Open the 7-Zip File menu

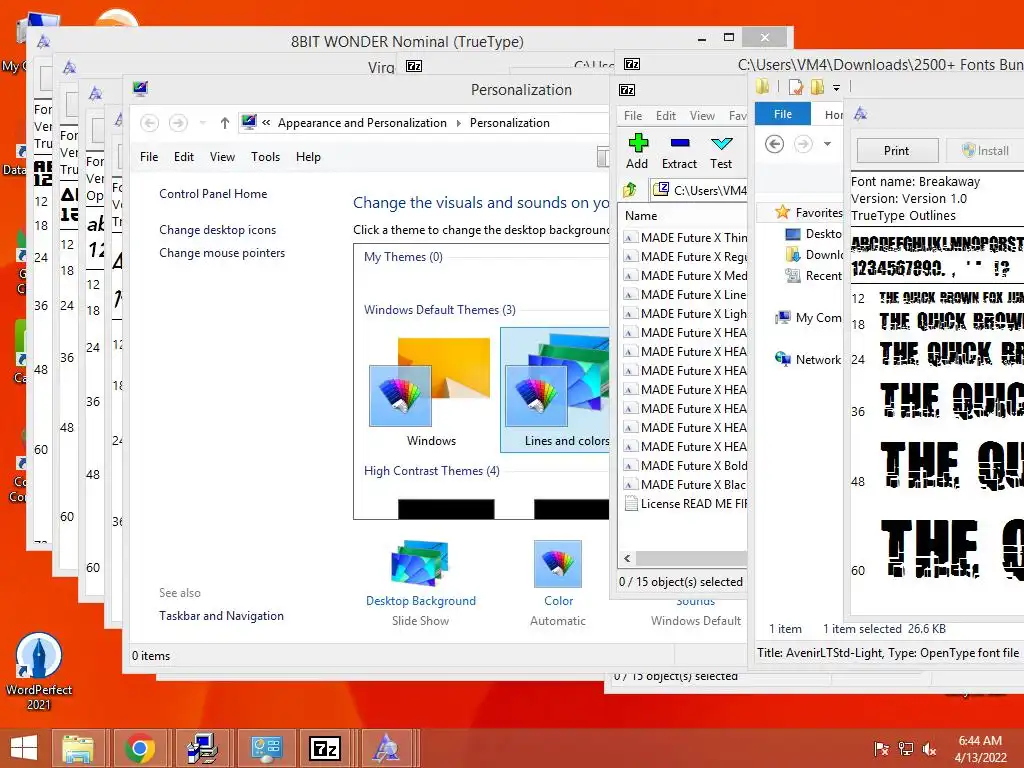pos(633,116)
